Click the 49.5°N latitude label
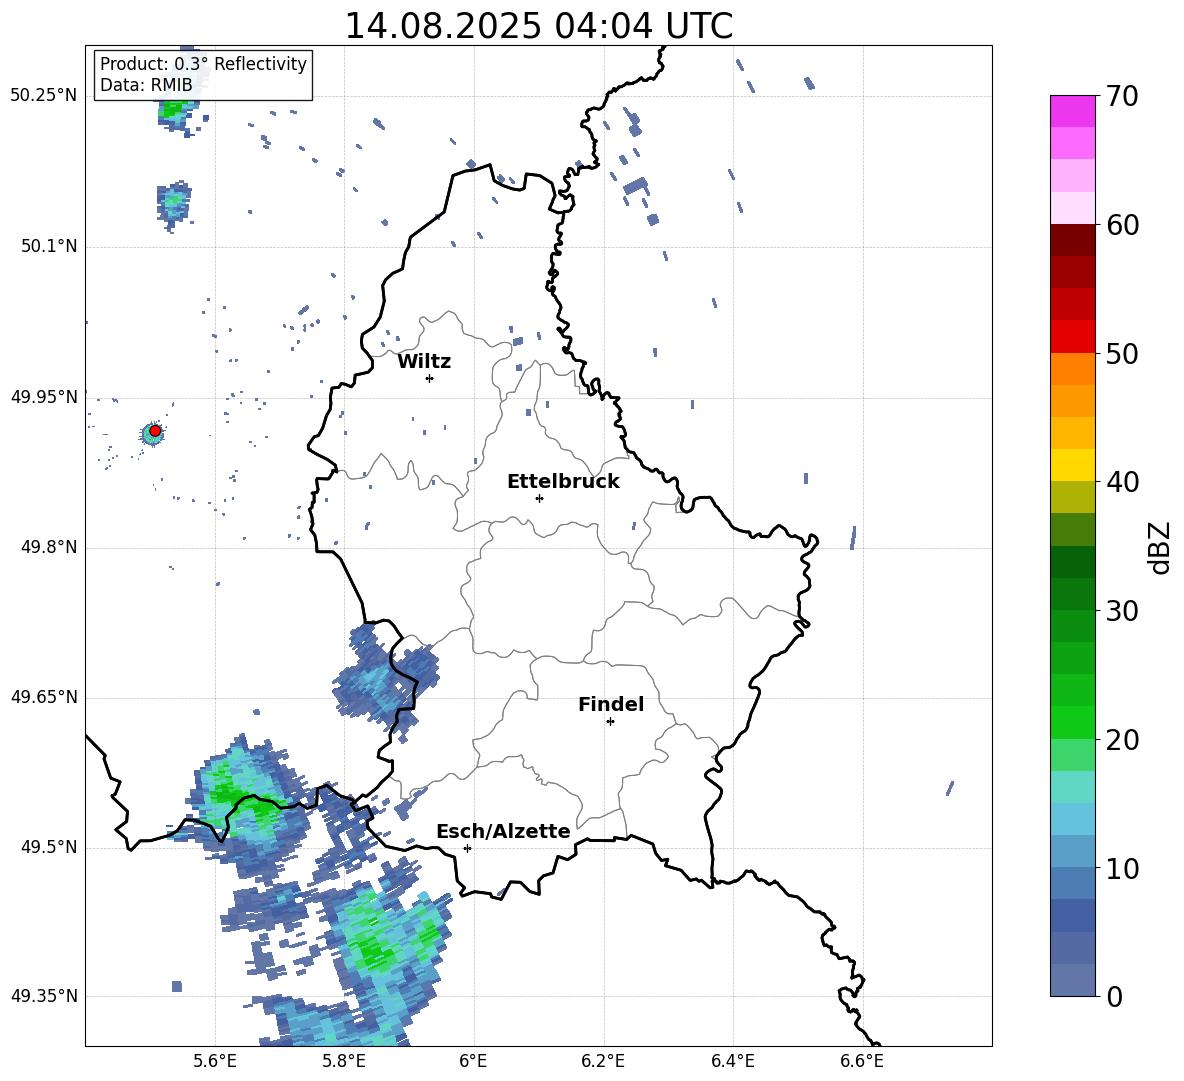 click(49, 847)
